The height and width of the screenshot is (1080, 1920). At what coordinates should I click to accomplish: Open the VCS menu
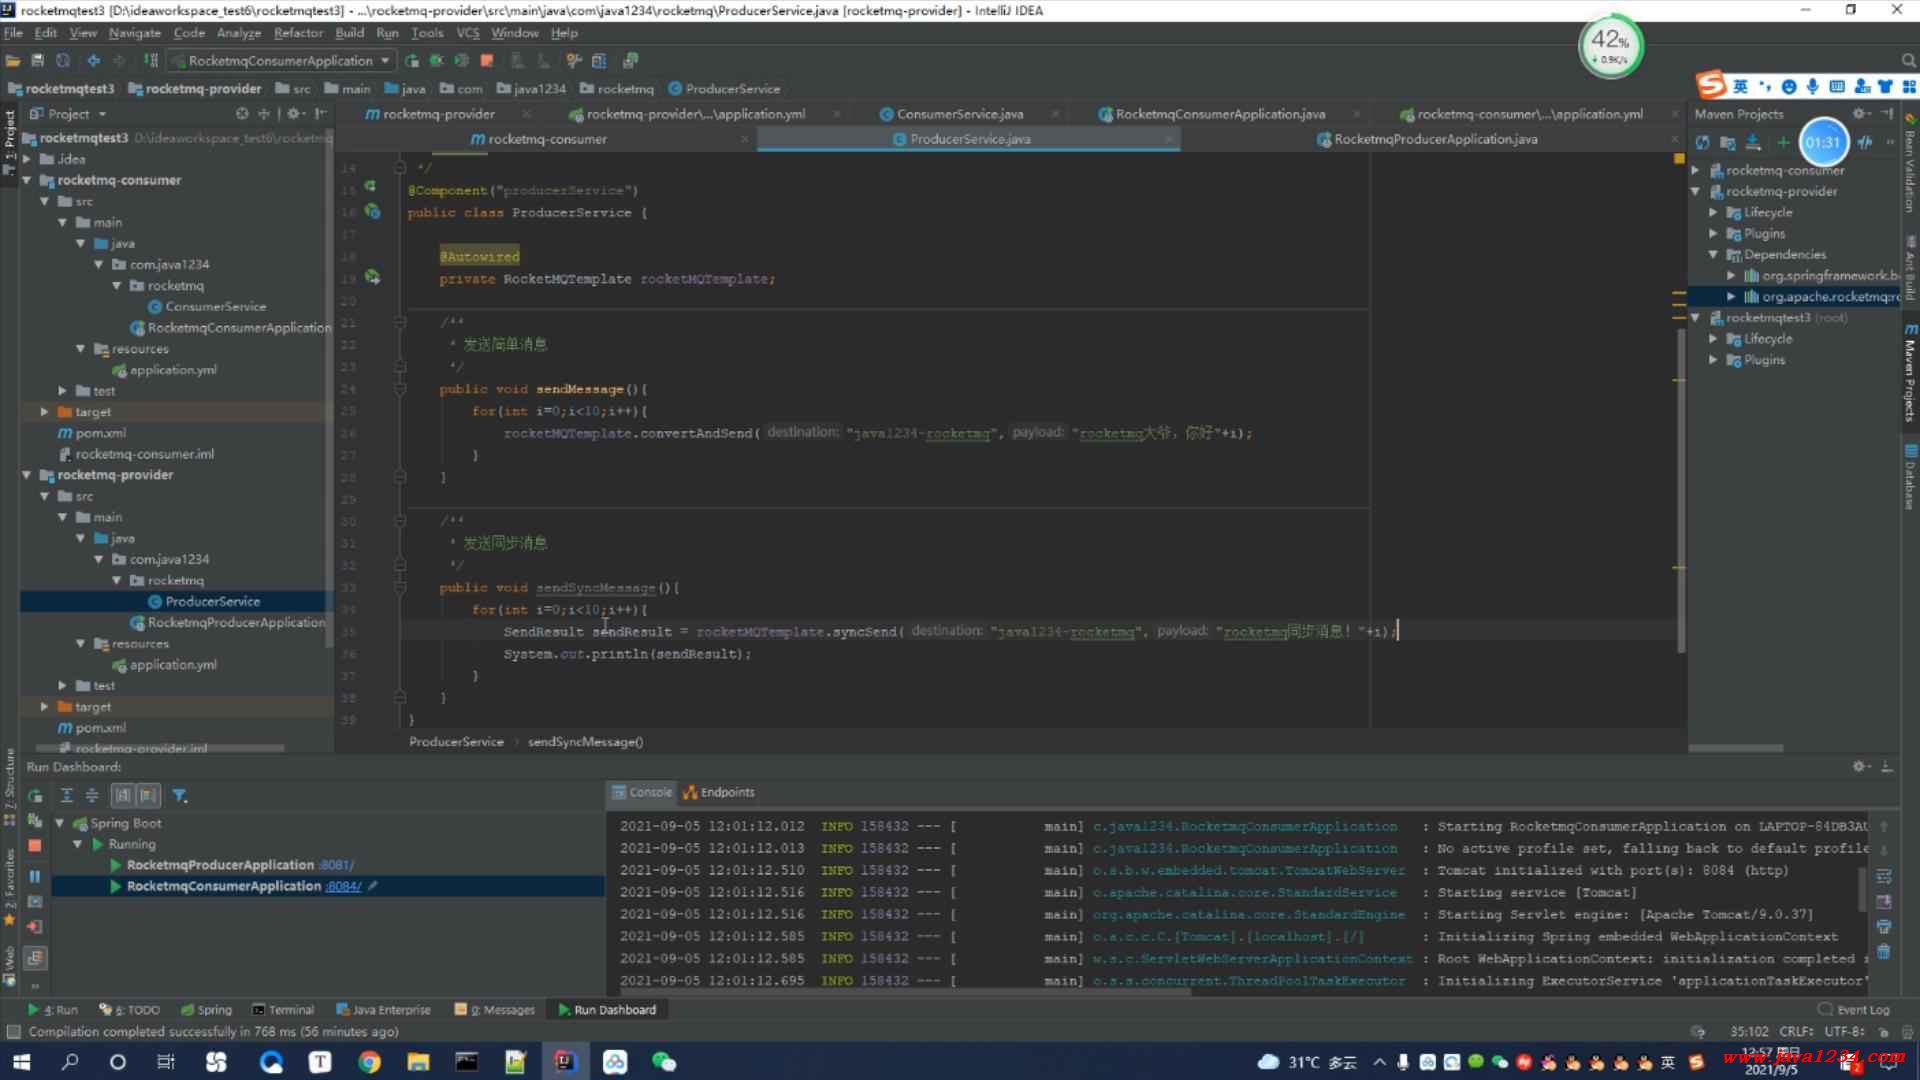point(467,33)
